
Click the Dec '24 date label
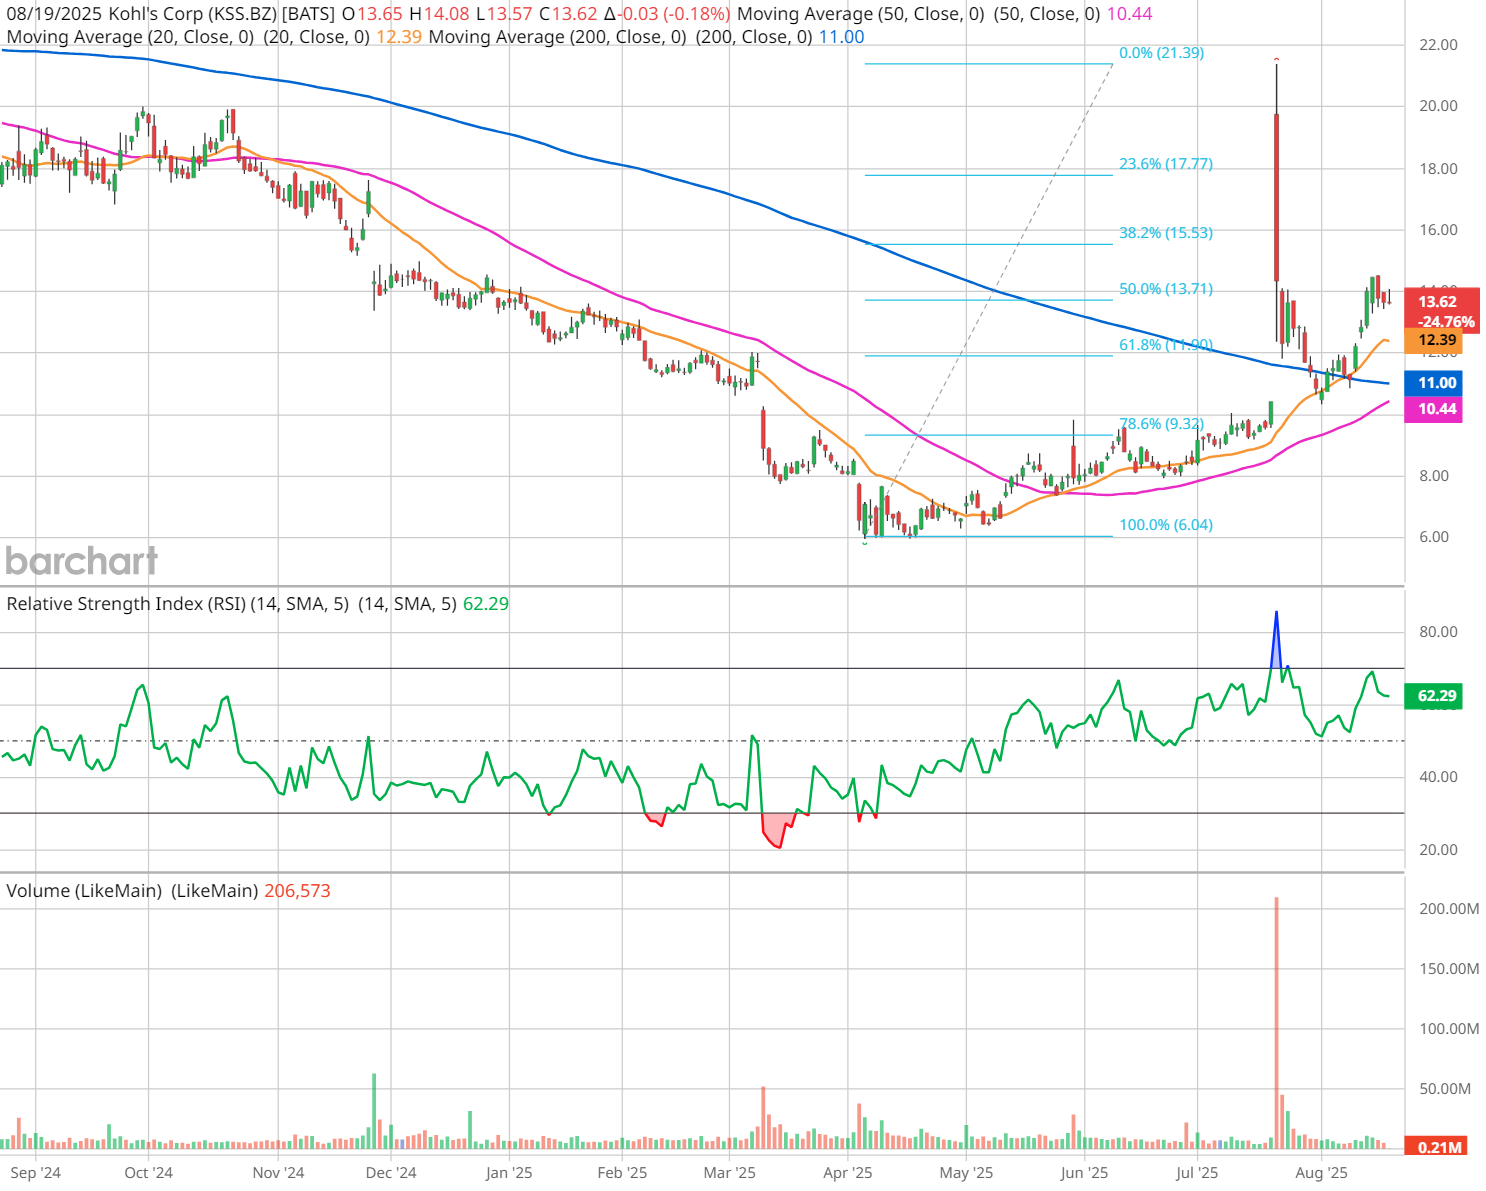(x=391, y=1173)
